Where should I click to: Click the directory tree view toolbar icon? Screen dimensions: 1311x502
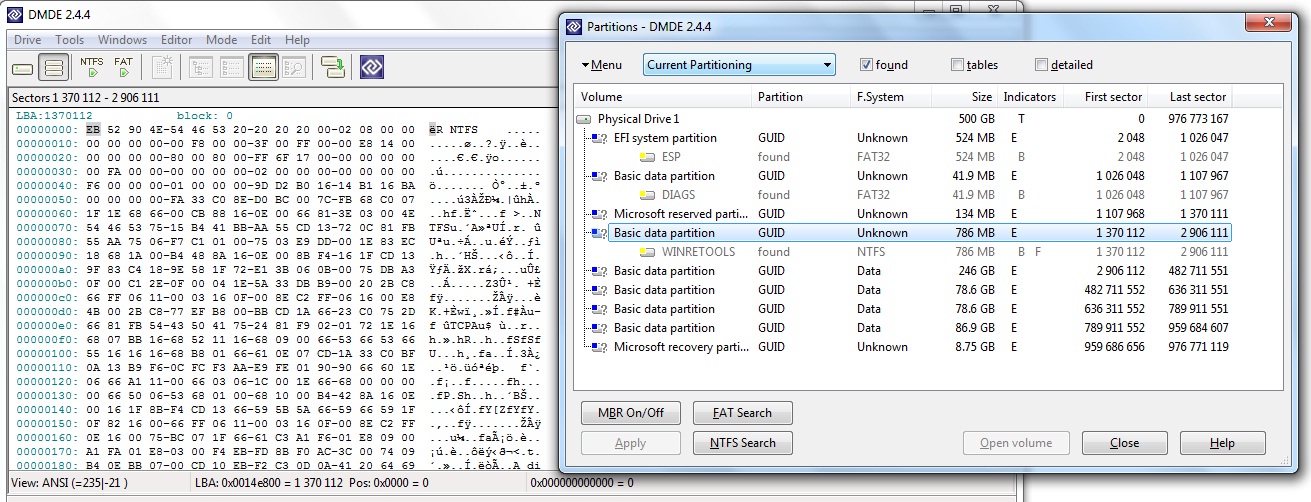click(x=202, y=67)
